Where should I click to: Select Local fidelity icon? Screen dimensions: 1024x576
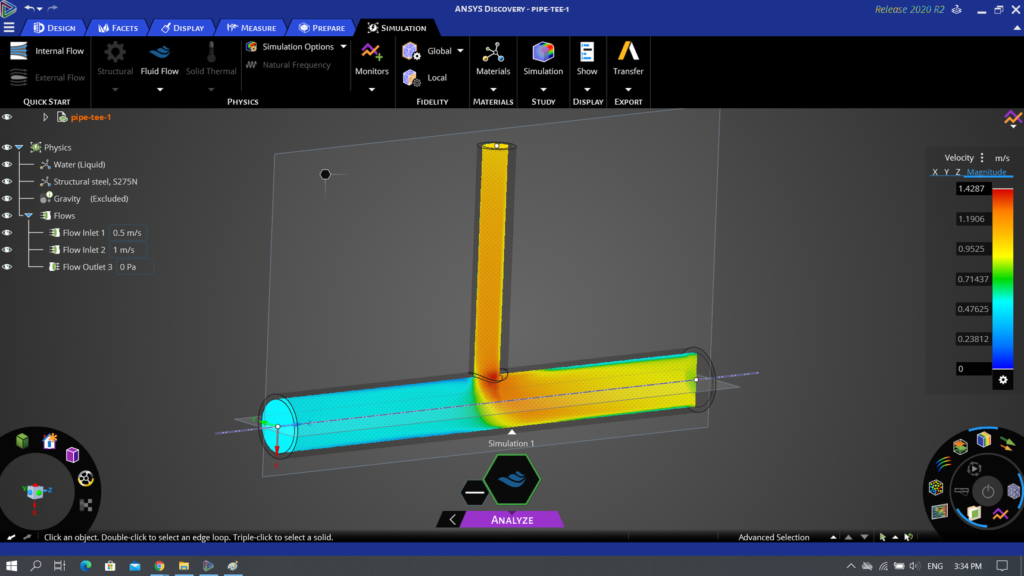click(411, 78)
